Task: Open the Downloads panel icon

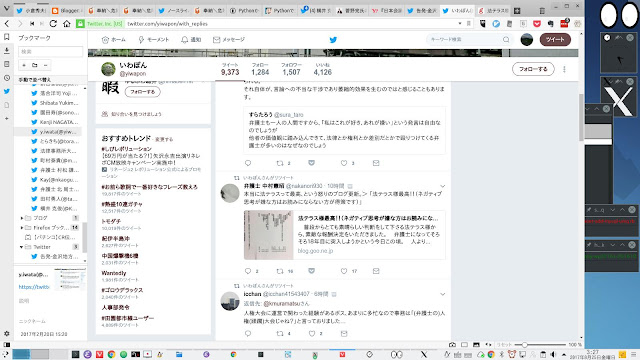Action: click(x=7, y=51)
